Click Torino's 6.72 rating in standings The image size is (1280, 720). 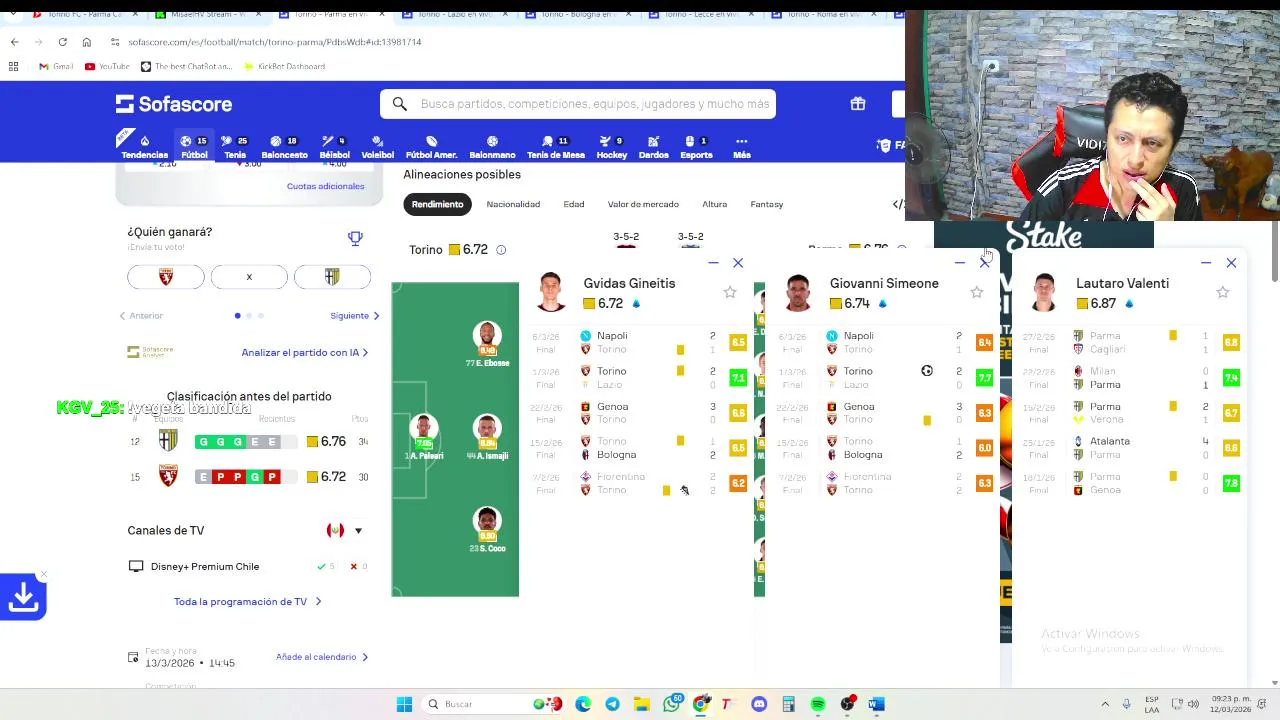point(326,477)
